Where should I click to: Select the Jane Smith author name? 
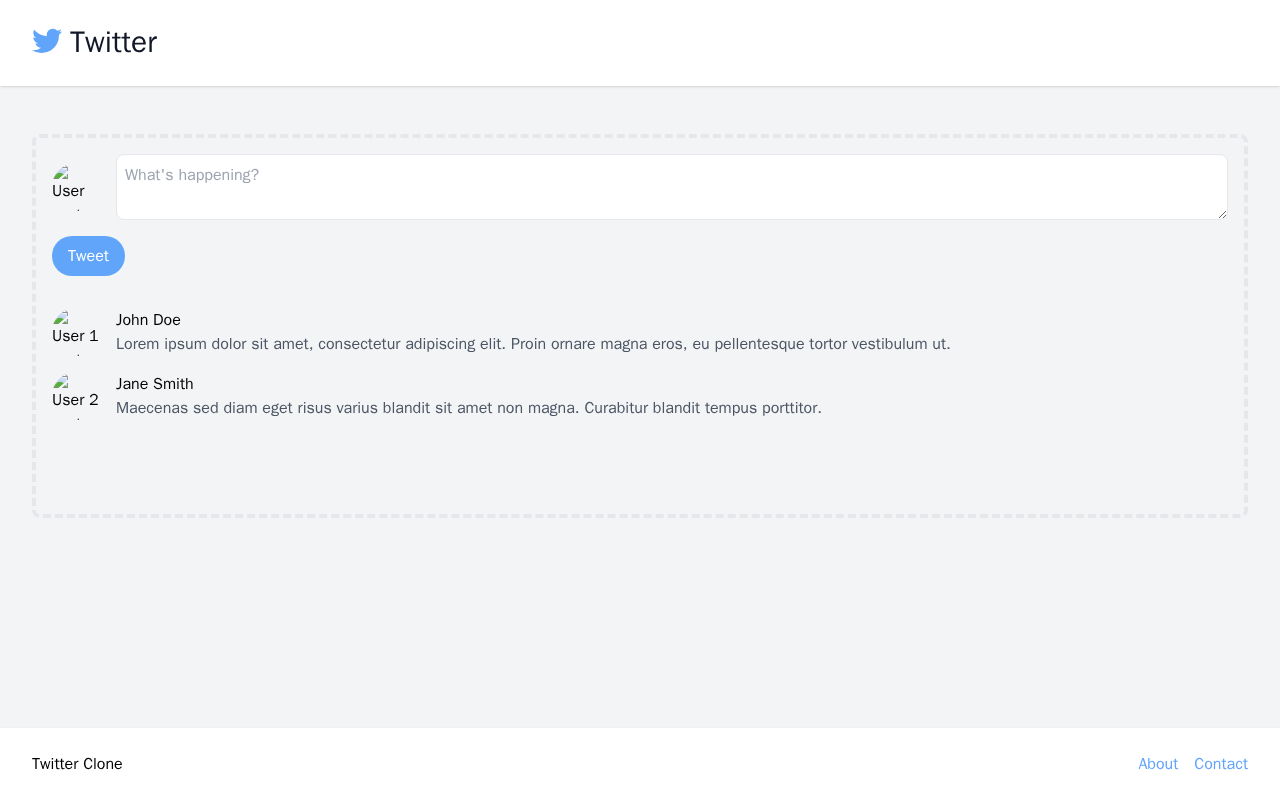click(155, 384)
